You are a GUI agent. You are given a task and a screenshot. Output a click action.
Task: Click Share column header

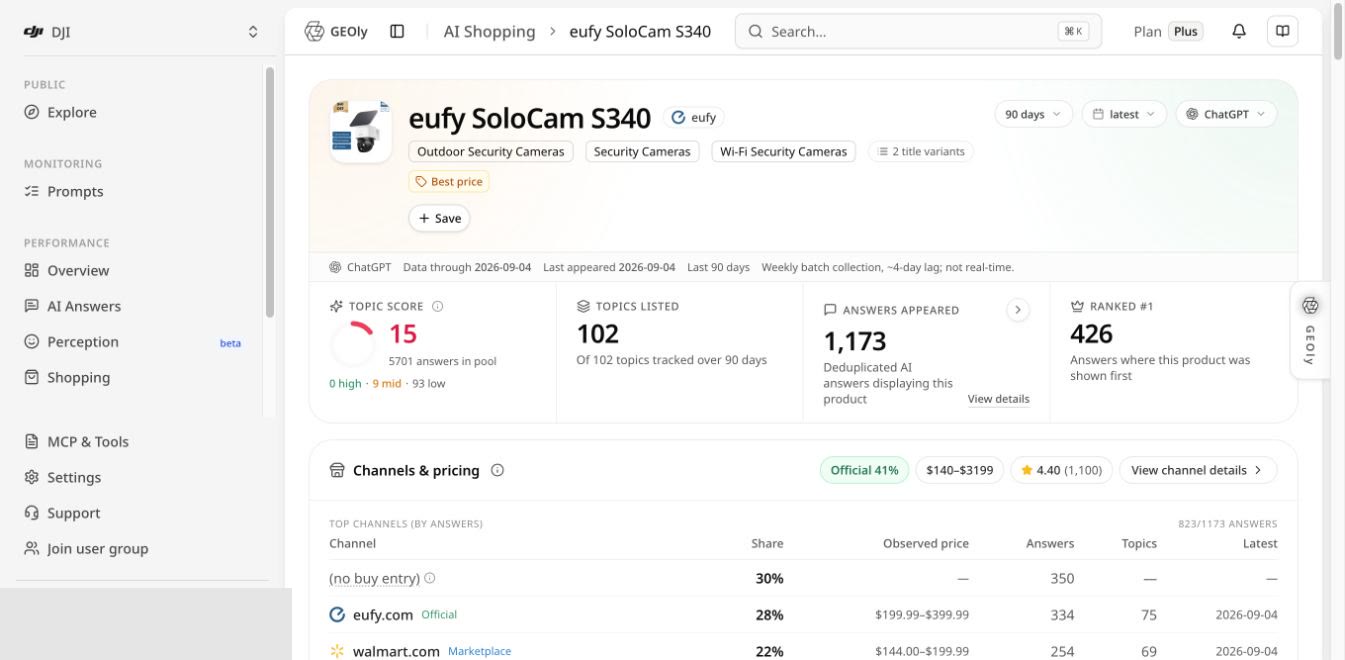click(x=767, y=544)
